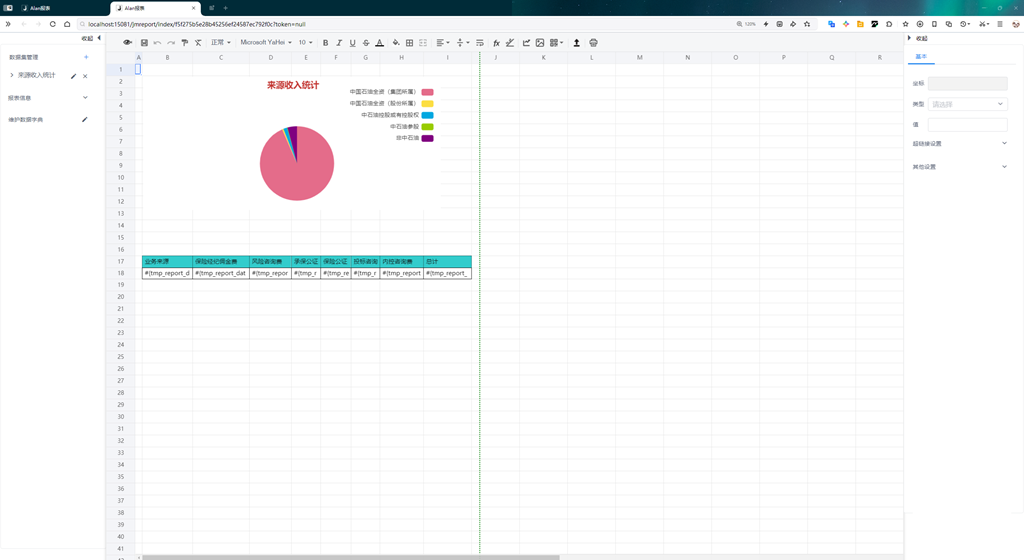The height and width of the screenshot is (560, 1024).
Task: Open the font color picker
Action: click(379, 42)
